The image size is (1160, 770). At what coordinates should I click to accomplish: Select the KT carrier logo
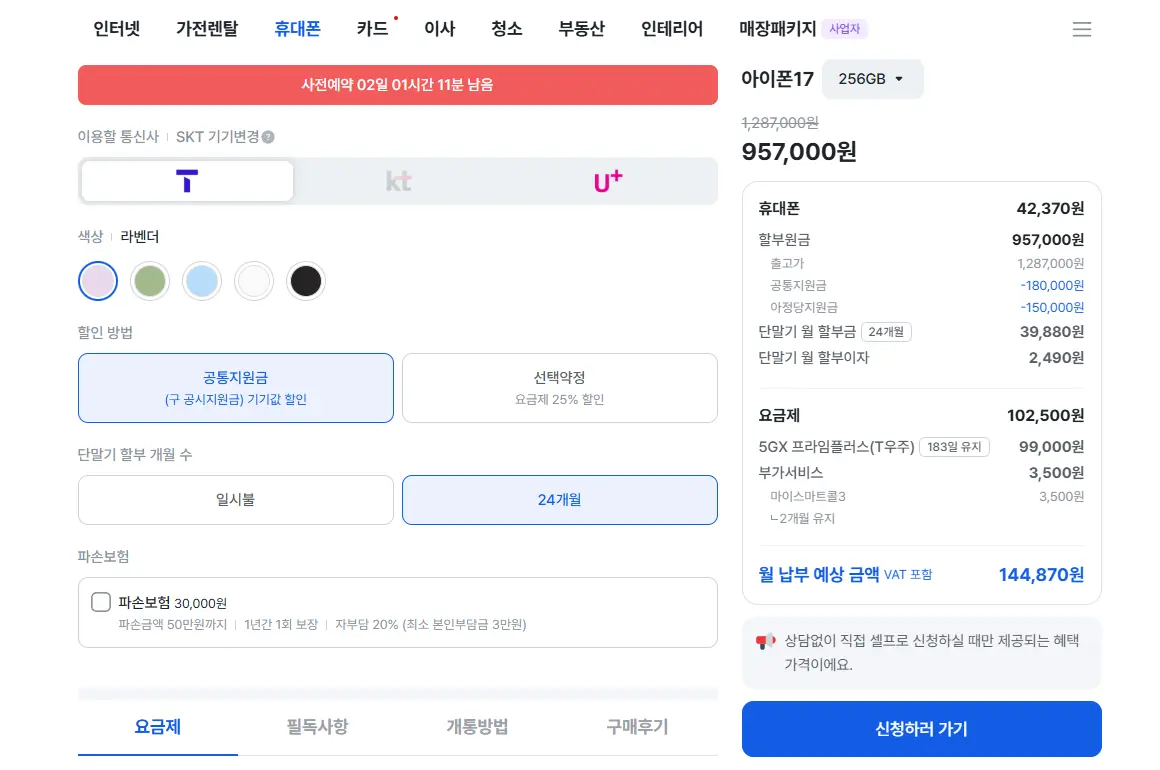398,181
